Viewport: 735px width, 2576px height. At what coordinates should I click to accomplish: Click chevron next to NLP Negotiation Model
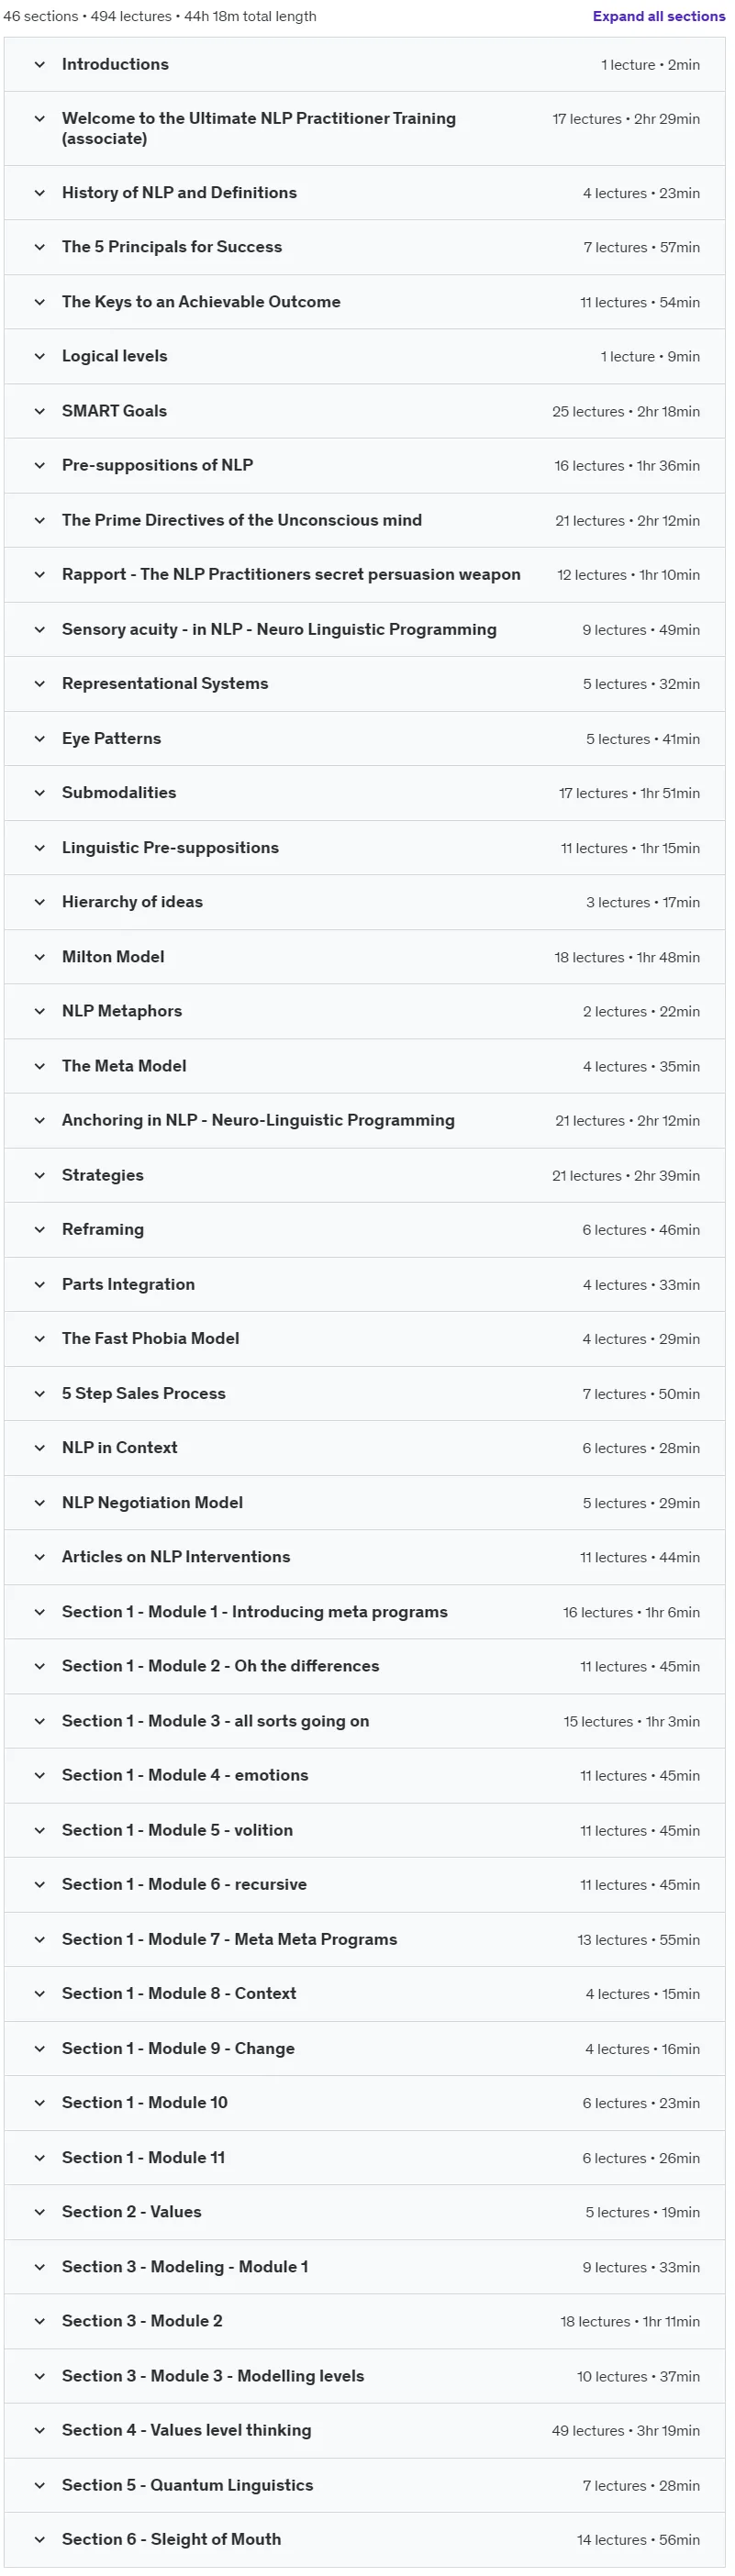tap(40, 1503)
